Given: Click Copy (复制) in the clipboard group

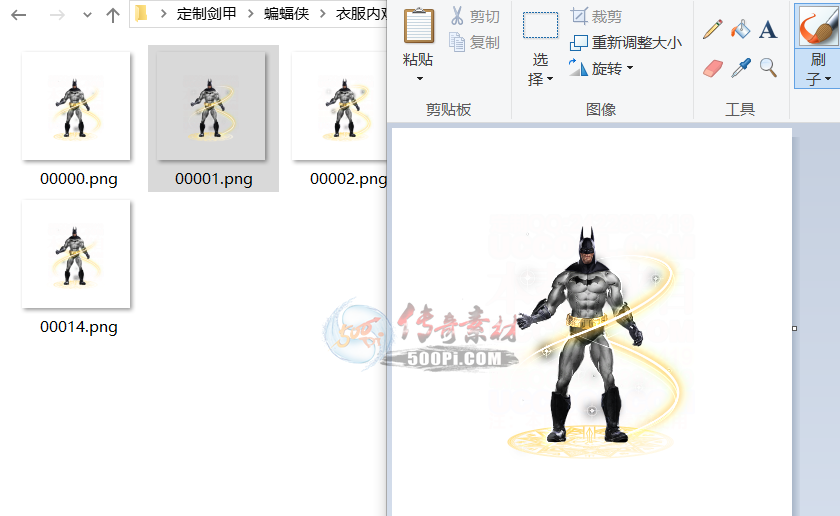Looking at the screenshot, I should pyautogui.click(x=475, y=42).
